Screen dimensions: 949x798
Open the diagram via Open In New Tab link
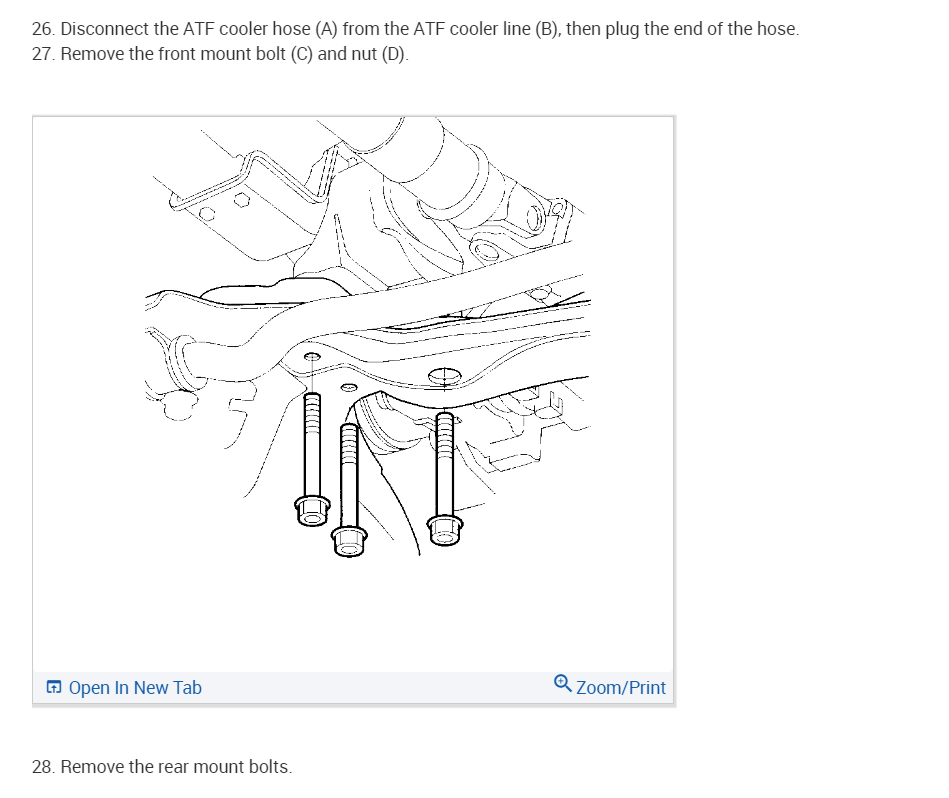coord(135,688)
